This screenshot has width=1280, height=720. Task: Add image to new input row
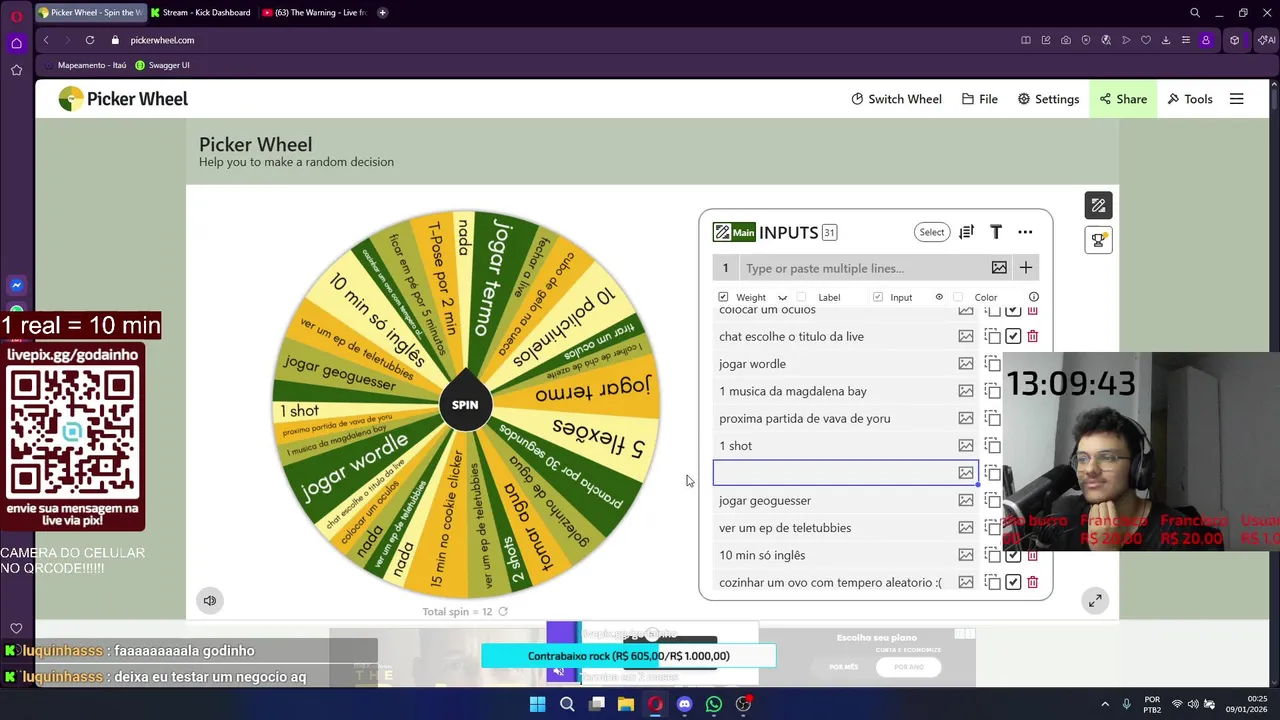point(999,268)
